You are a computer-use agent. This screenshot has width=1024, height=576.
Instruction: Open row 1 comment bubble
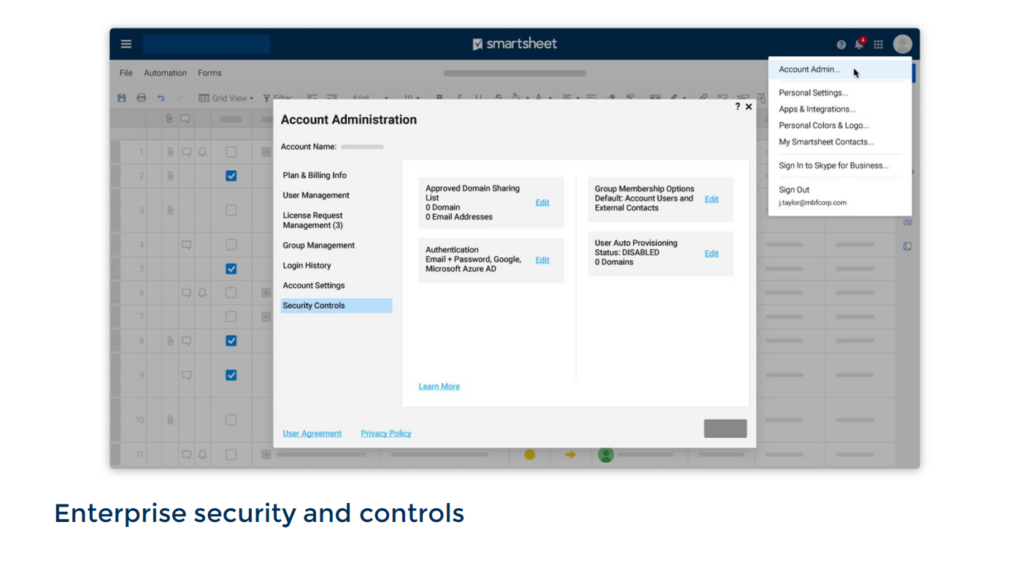186,152
